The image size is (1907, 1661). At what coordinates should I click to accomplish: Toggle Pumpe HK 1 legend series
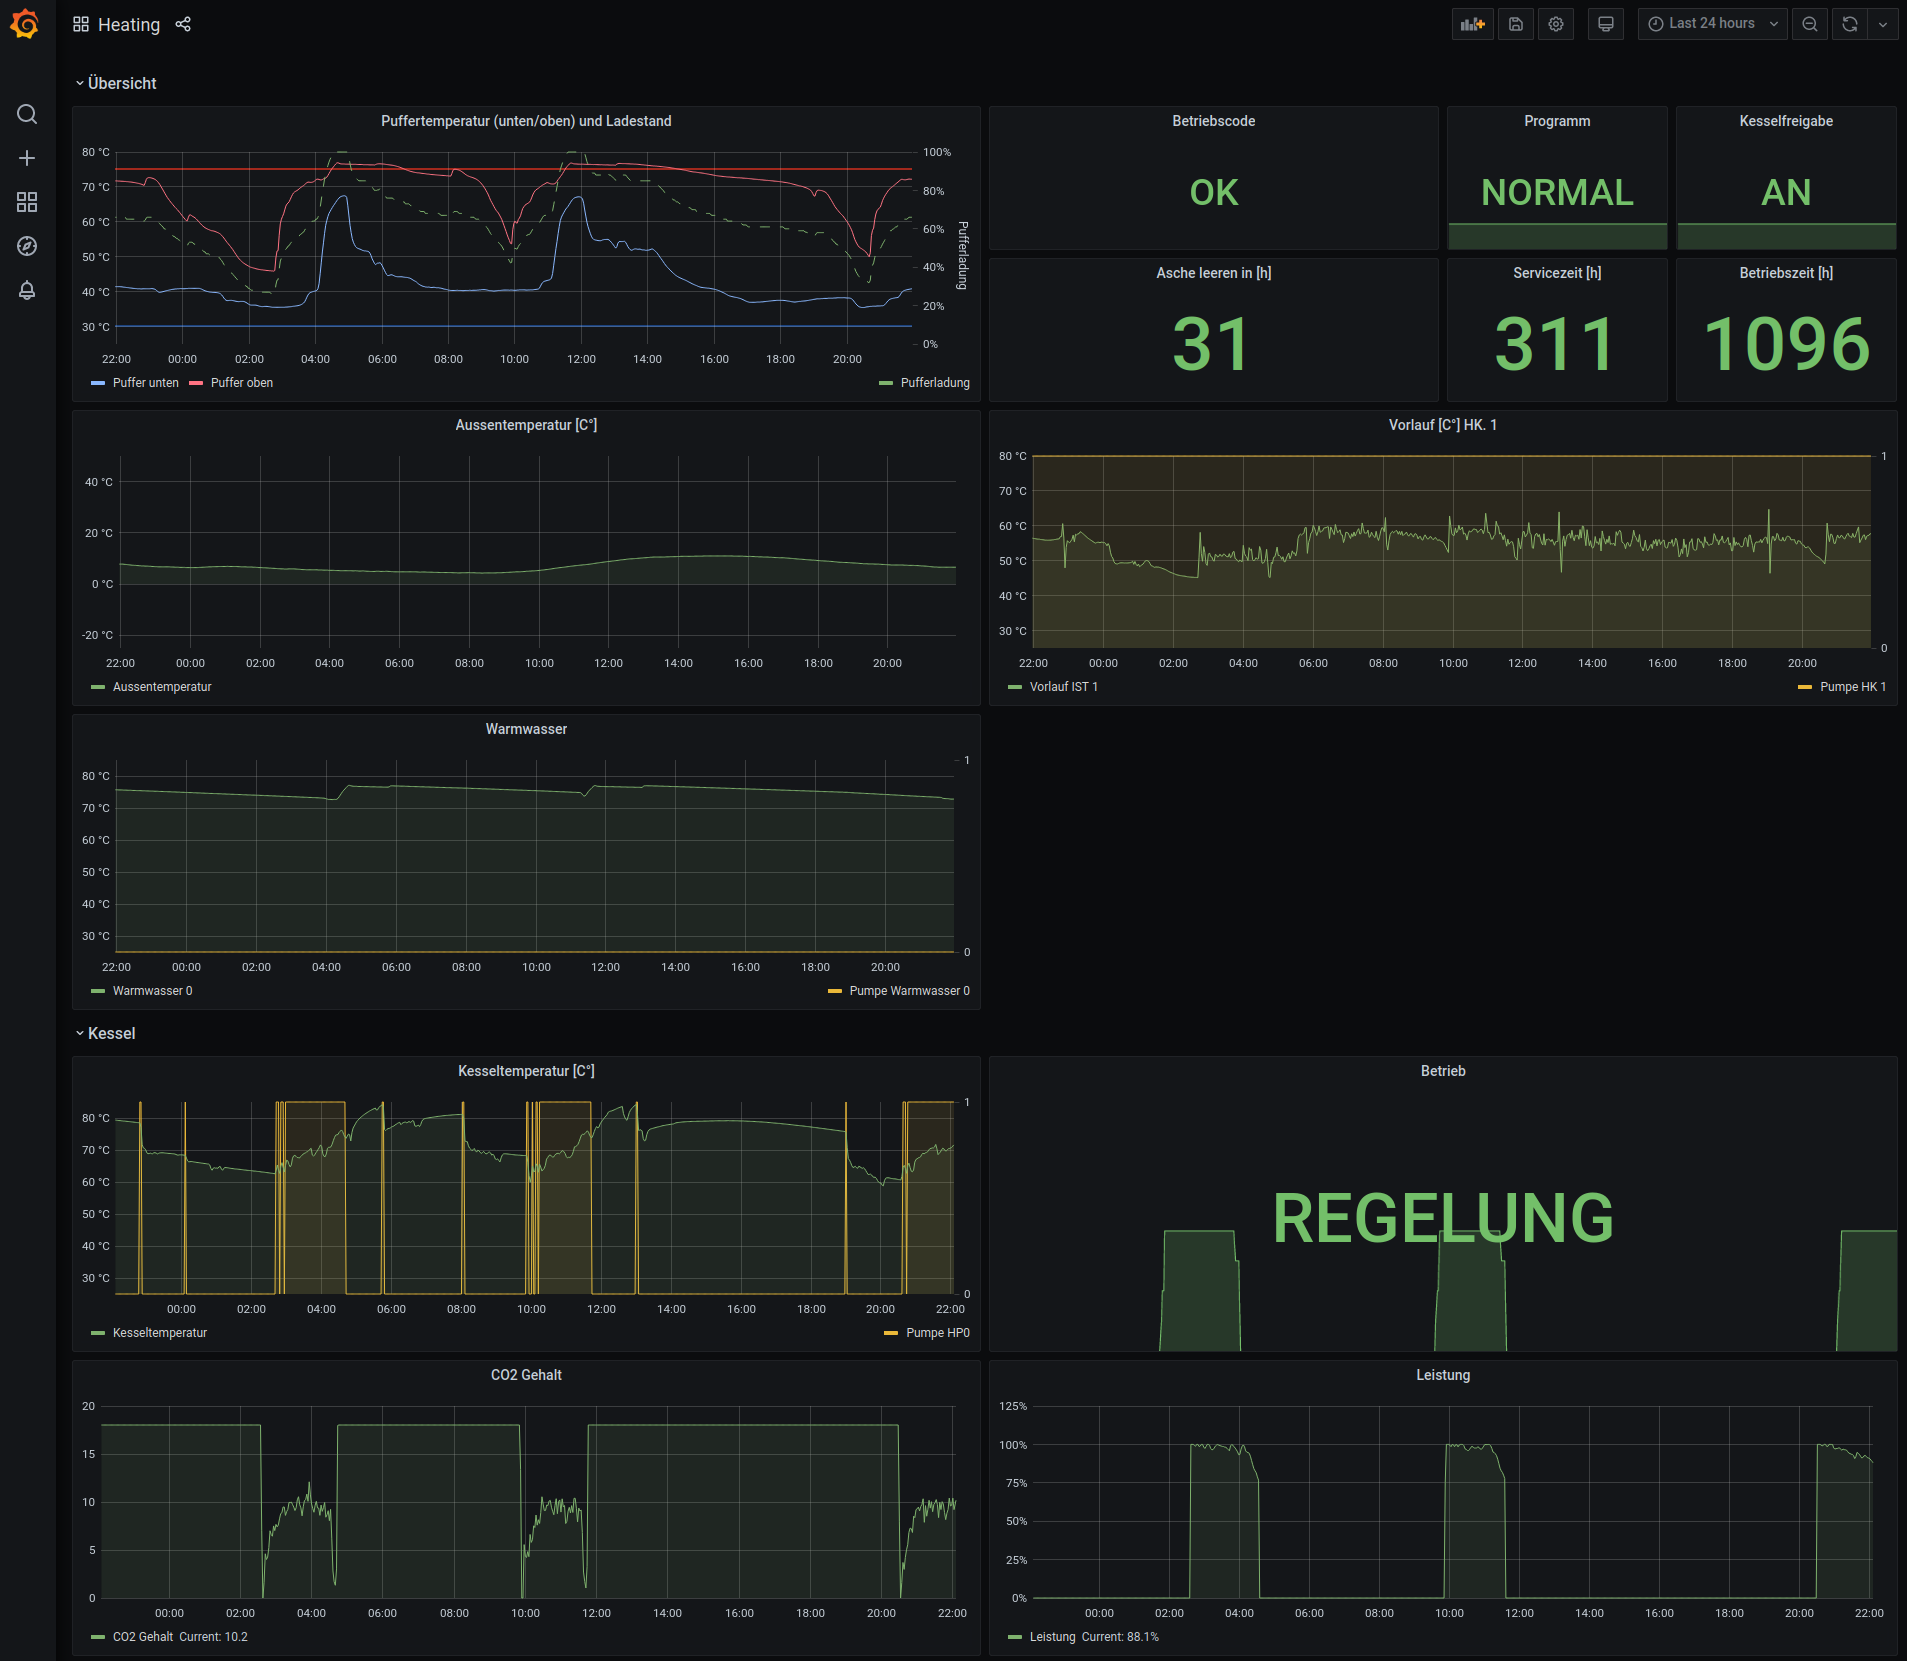coord(1853,687)
